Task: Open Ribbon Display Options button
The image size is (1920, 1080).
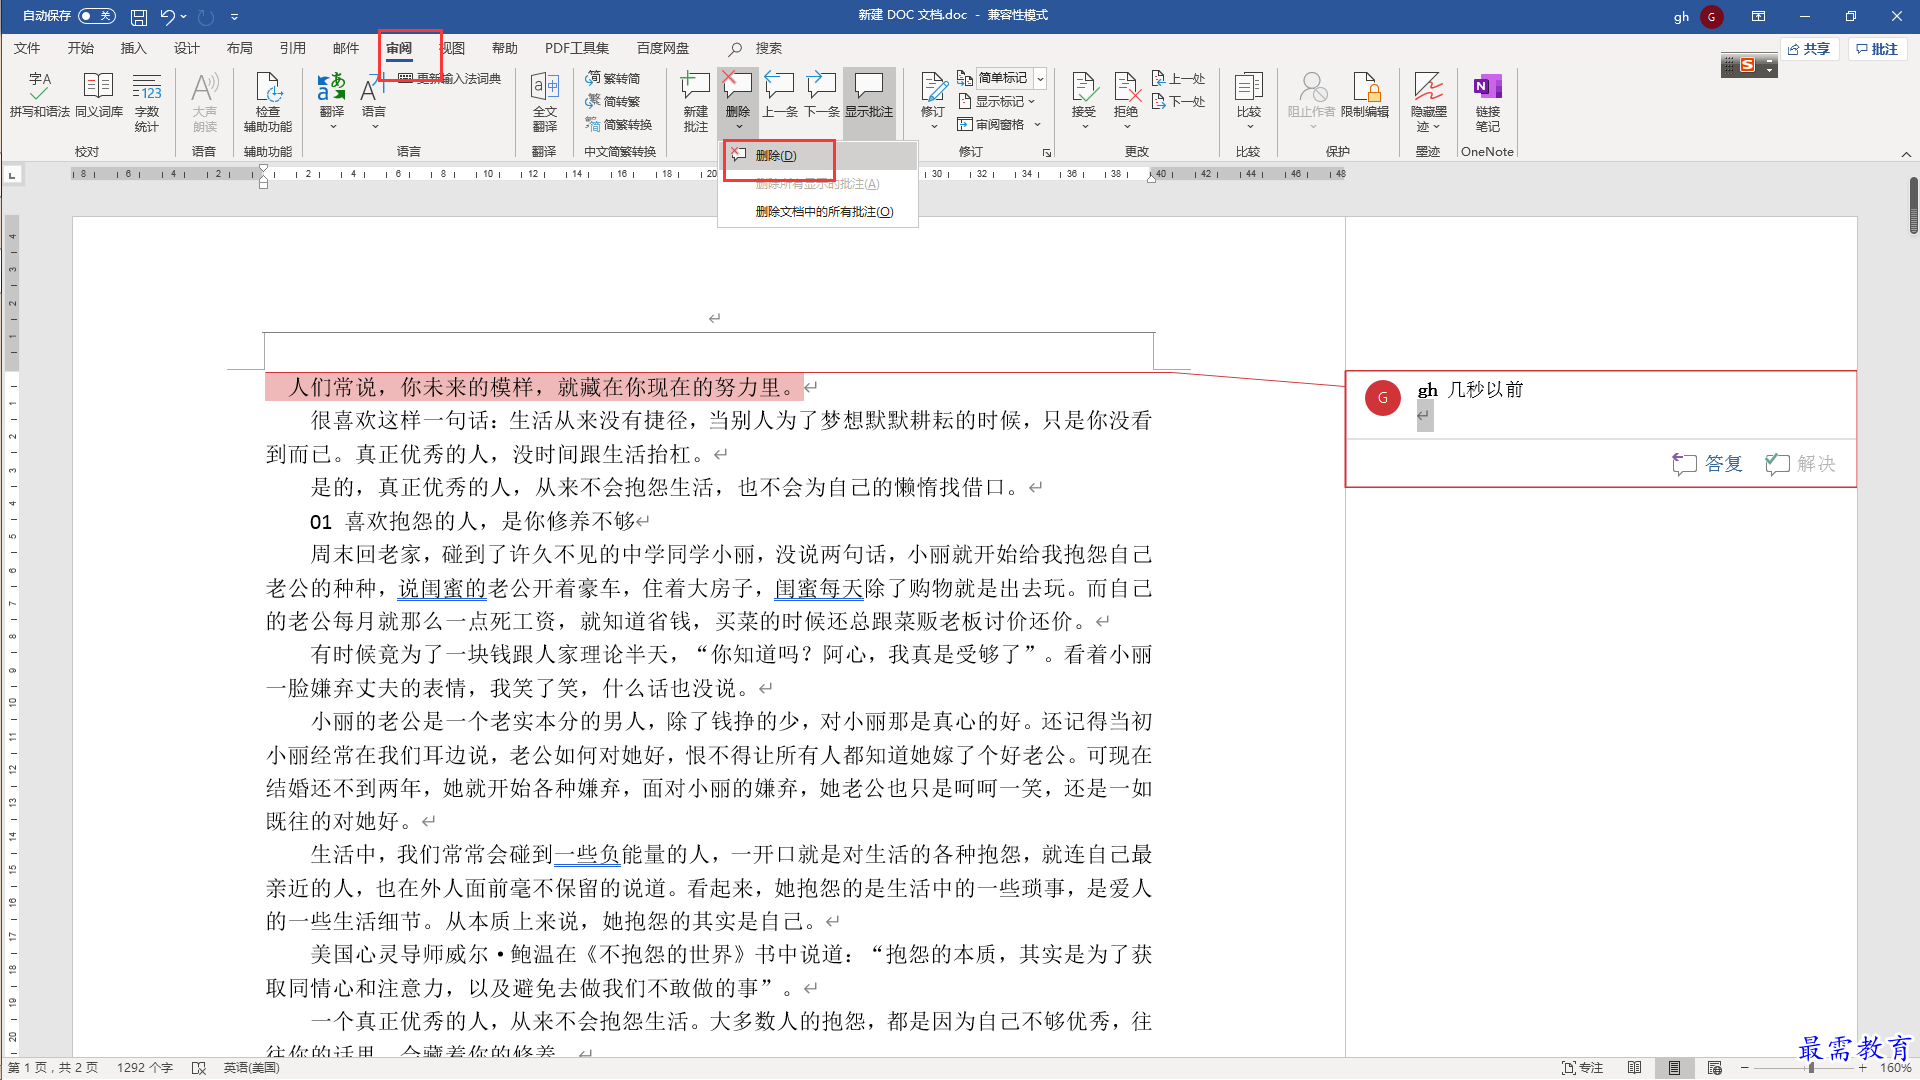Action: (x=1758, y=16)
